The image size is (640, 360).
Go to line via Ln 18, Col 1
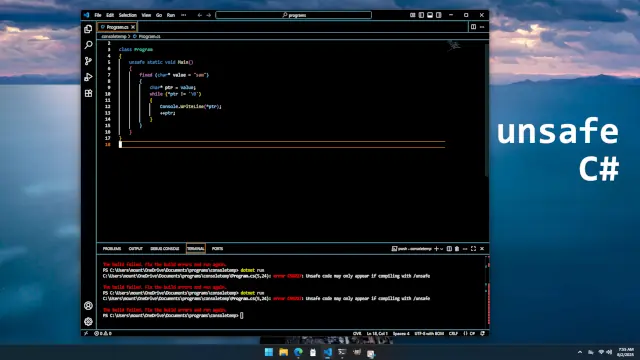pyautogui.click(x=377, y=333)
